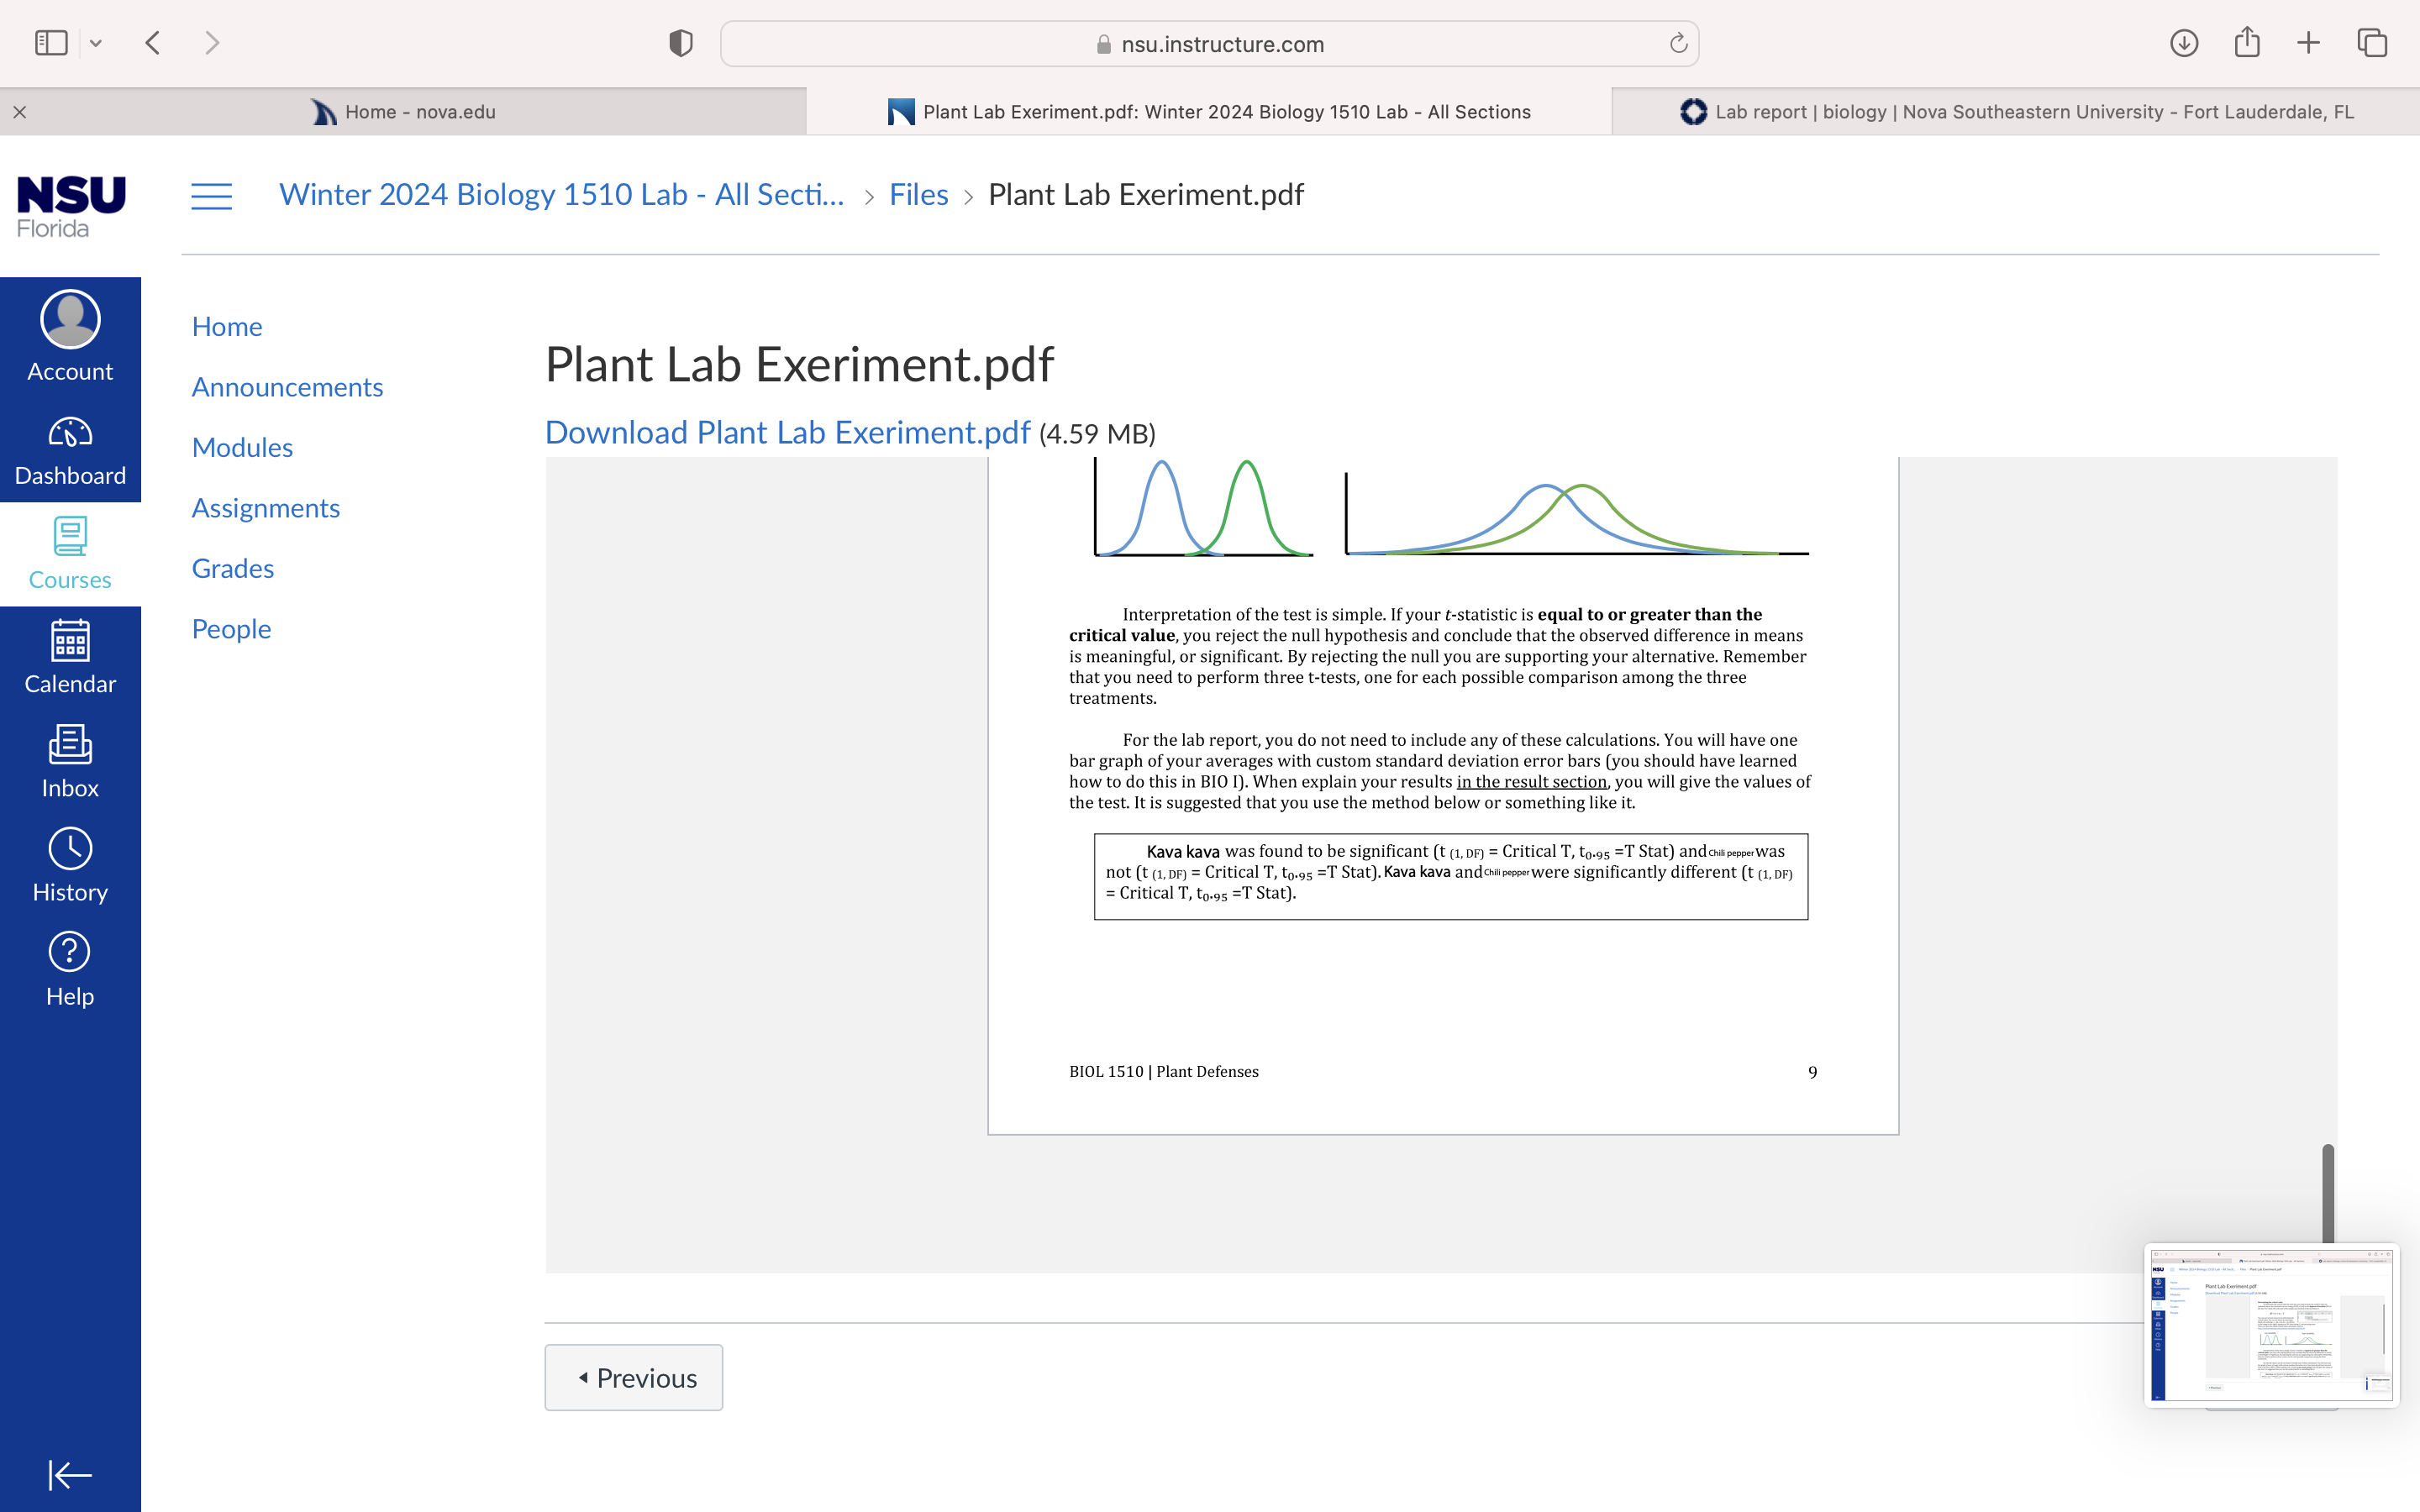This screenshot has width=2420, height=1512.
Task: Toggle Safari sidebar visibility
Action: [x=51, y=43]
